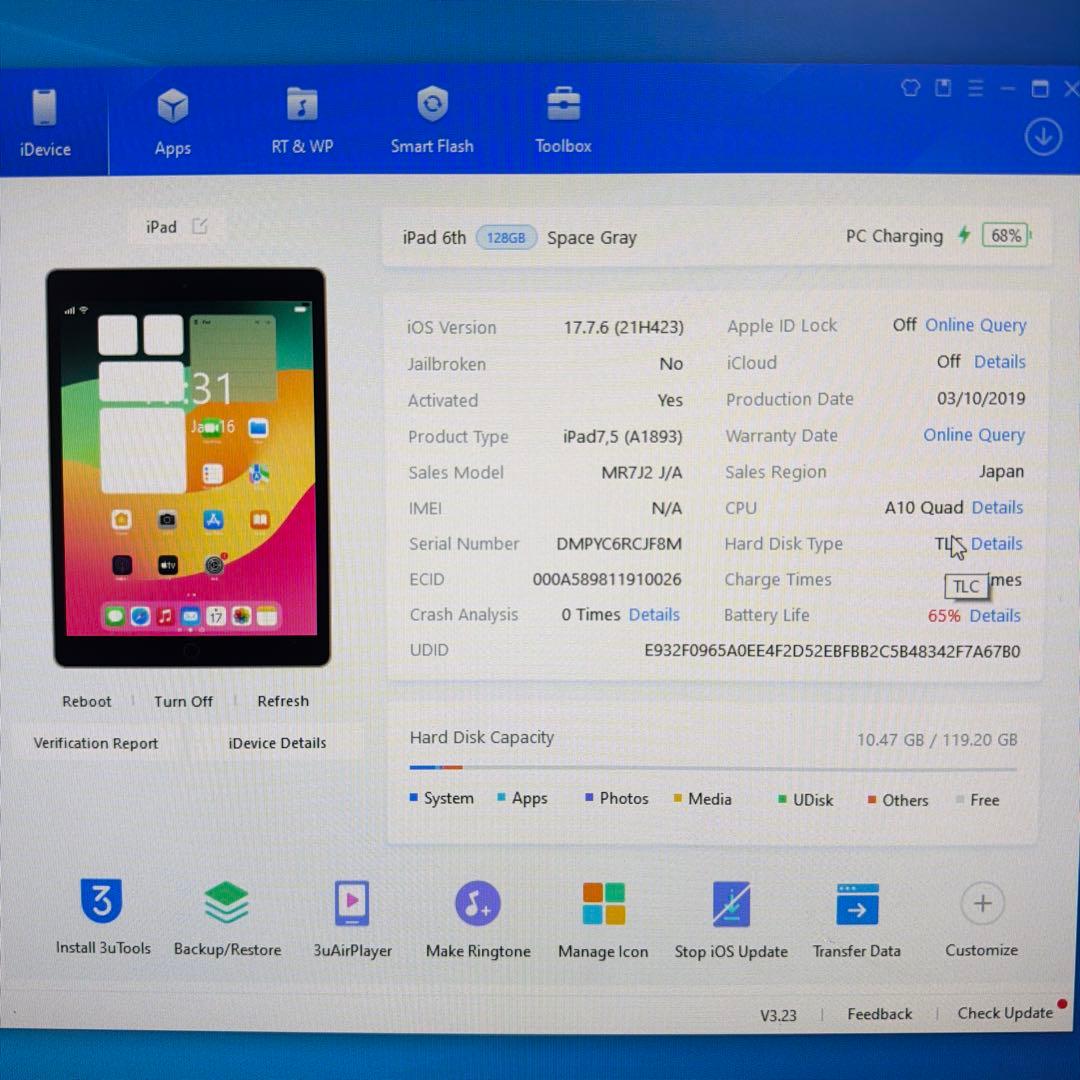The image size is (1080, 1080).
Task: Select the RT & WP icon
Action: pyautogui.click(x=302, y=117)
